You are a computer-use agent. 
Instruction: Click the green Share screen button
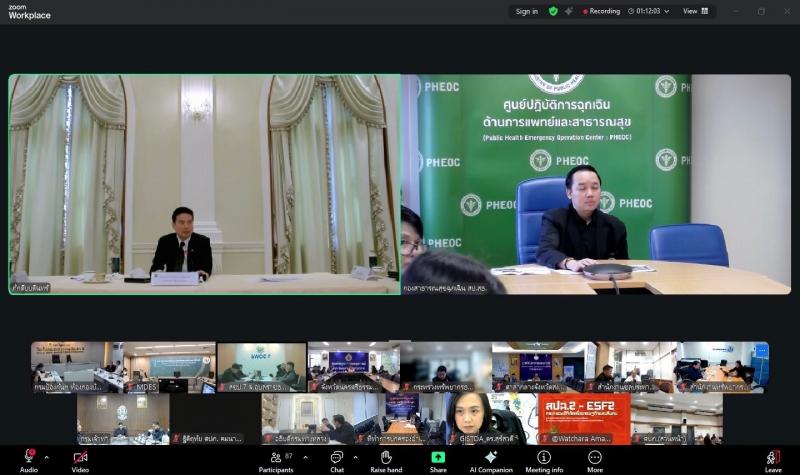coord(438,457)
